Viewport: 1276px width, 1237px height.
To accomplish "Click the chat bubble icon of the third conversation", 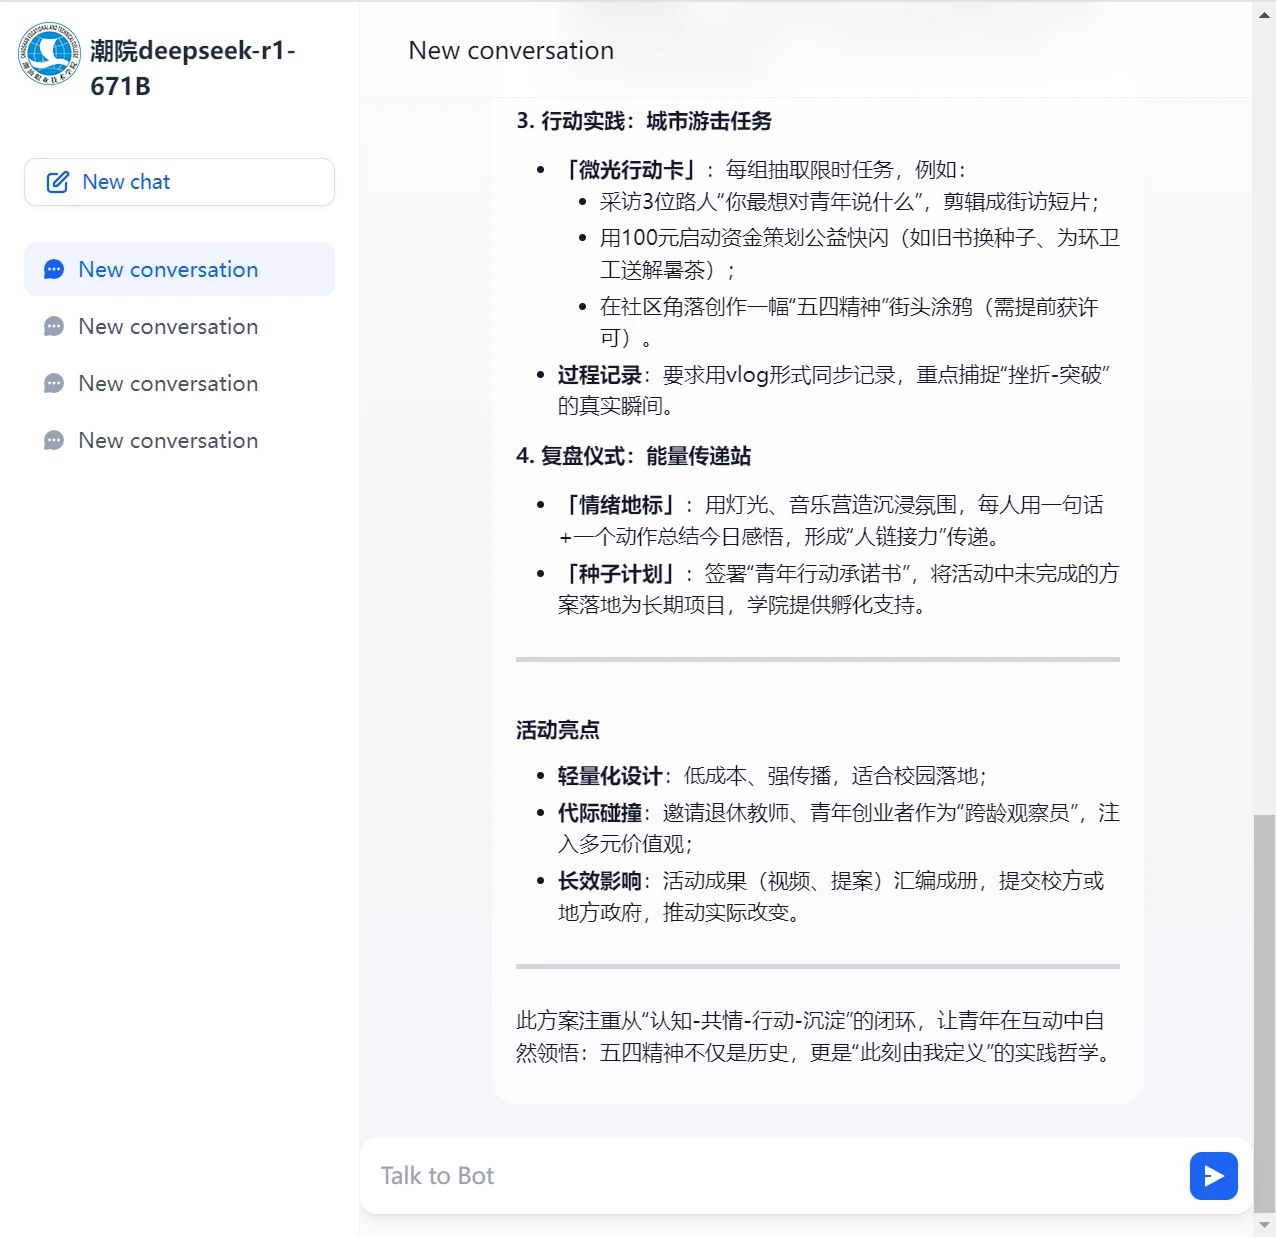I will click(x=54, y=384).
